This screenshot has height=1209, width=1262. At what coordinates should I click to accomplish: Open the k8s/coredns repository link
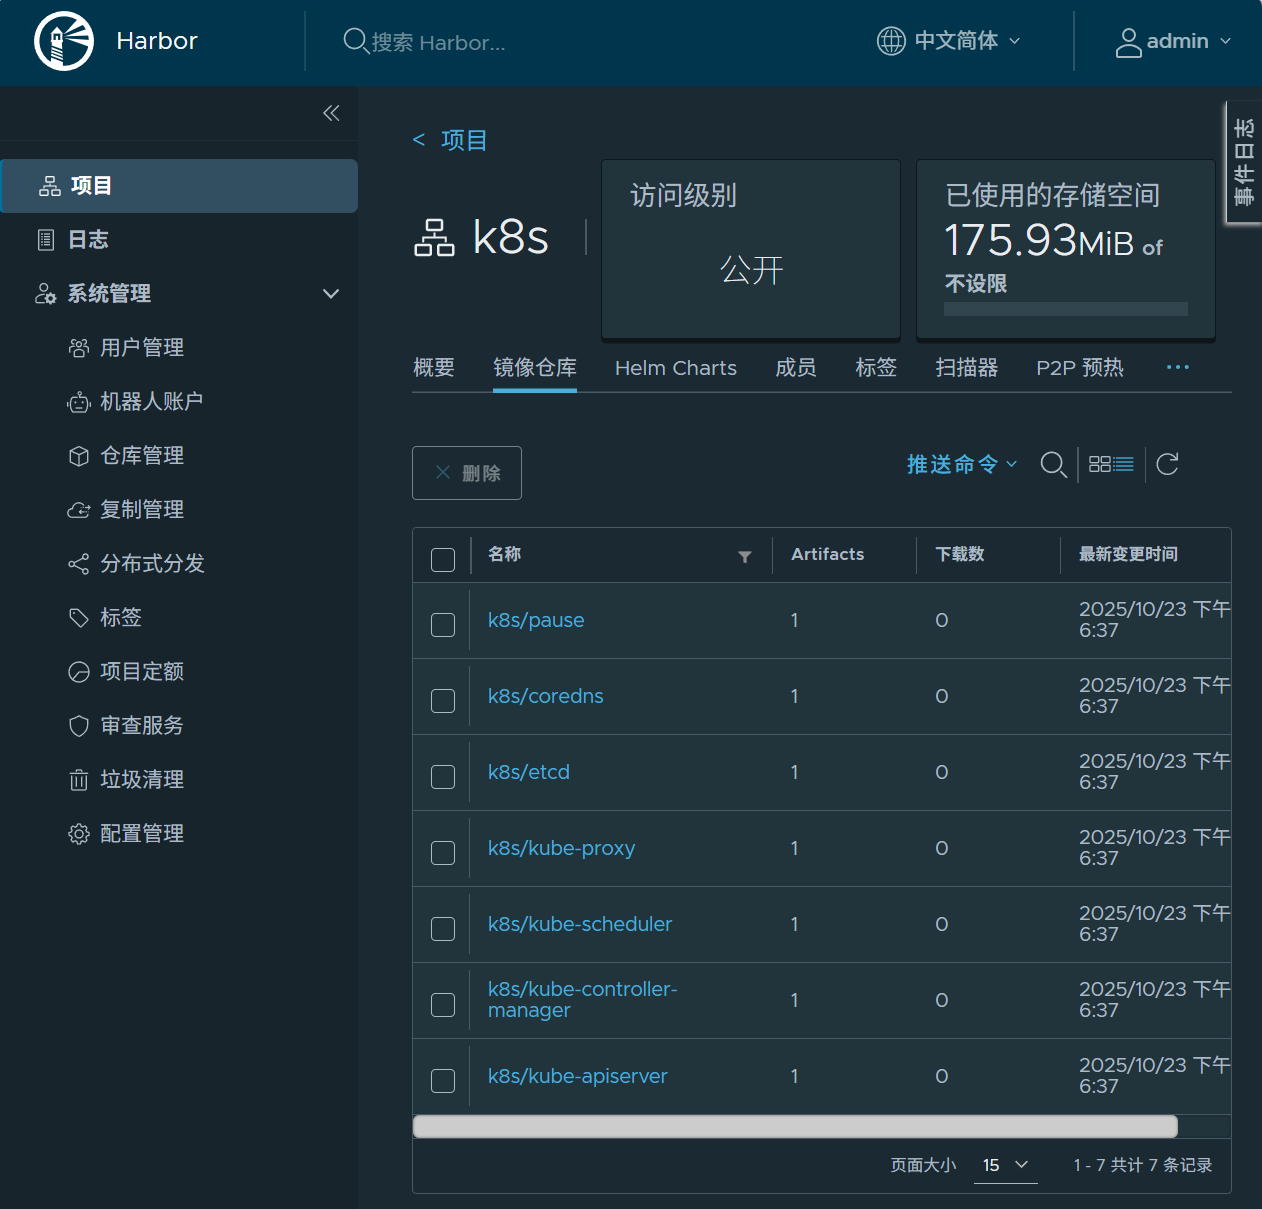546,696
